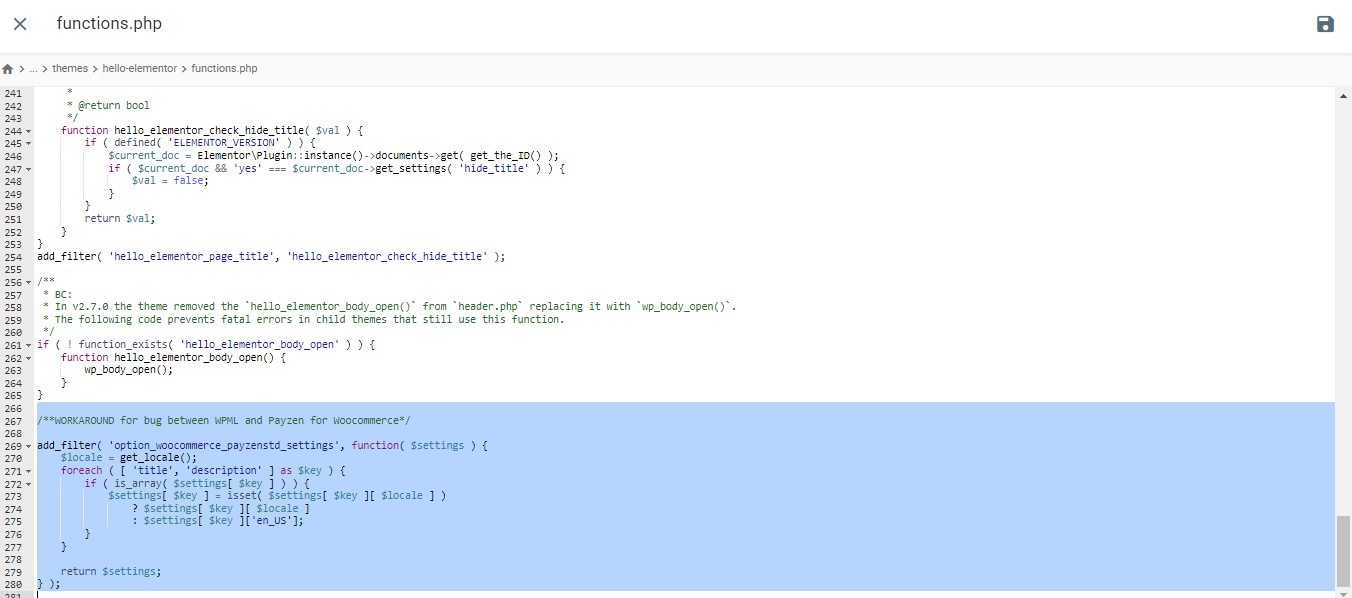This screenshot has height=598, width=1352.
Task: Click the 'return $val;' line
Action: pos(120,219)
